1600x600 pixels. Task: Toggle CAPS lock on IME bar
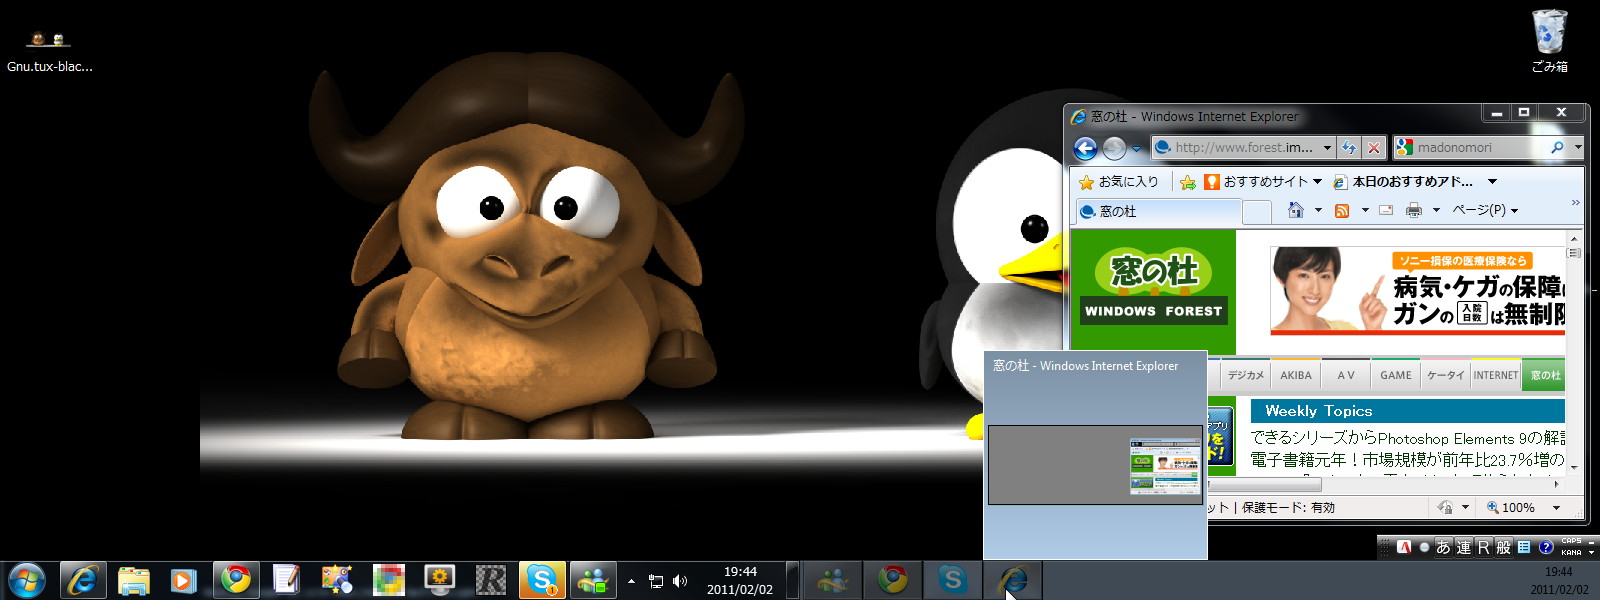(x=1571, y=542)
